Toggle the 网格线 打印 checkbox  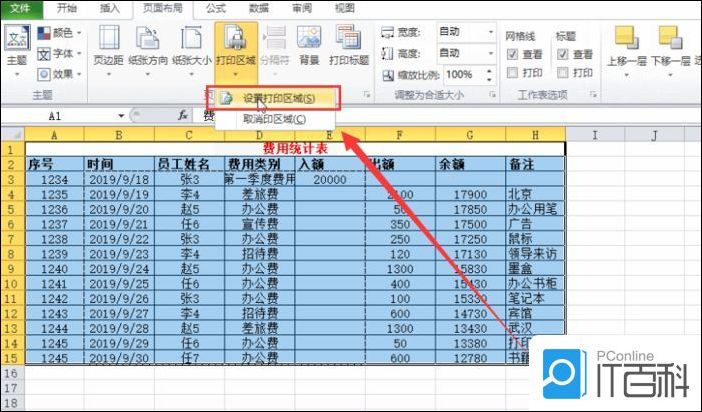(x=513, y=73)
